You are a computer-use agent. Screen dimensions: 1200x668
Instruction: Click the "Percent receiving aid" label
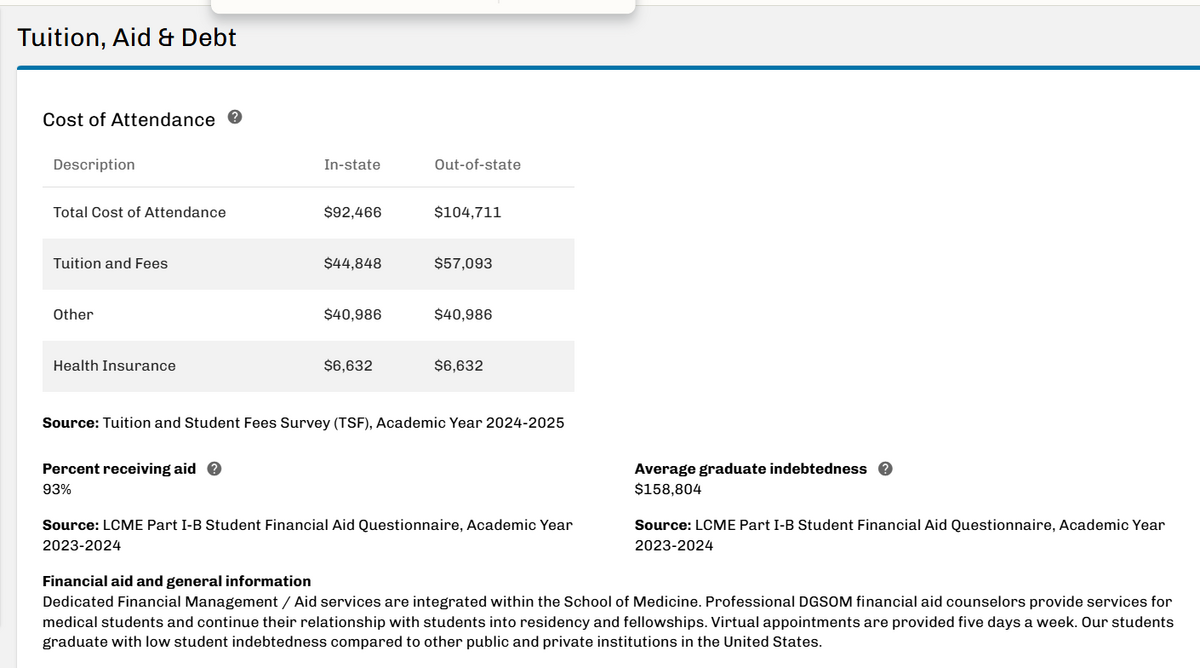pos(120,469)
